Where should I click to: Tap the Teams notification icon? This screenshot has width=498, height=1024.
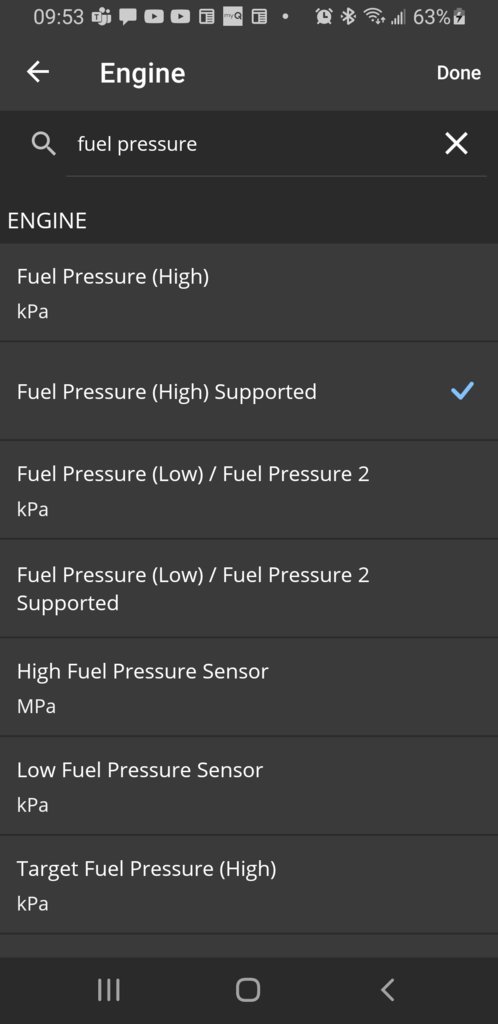point(102,17)
